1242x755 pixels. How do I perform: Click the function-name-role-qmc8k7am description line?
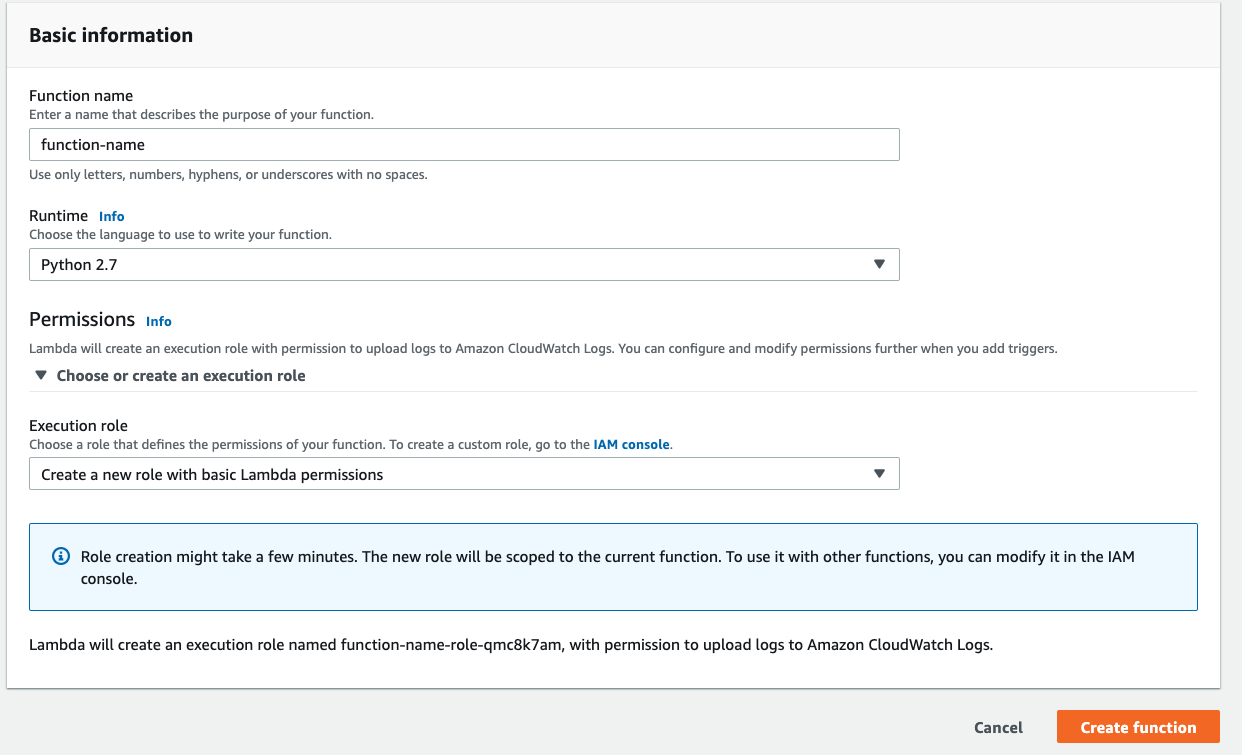tap(511, 645)
